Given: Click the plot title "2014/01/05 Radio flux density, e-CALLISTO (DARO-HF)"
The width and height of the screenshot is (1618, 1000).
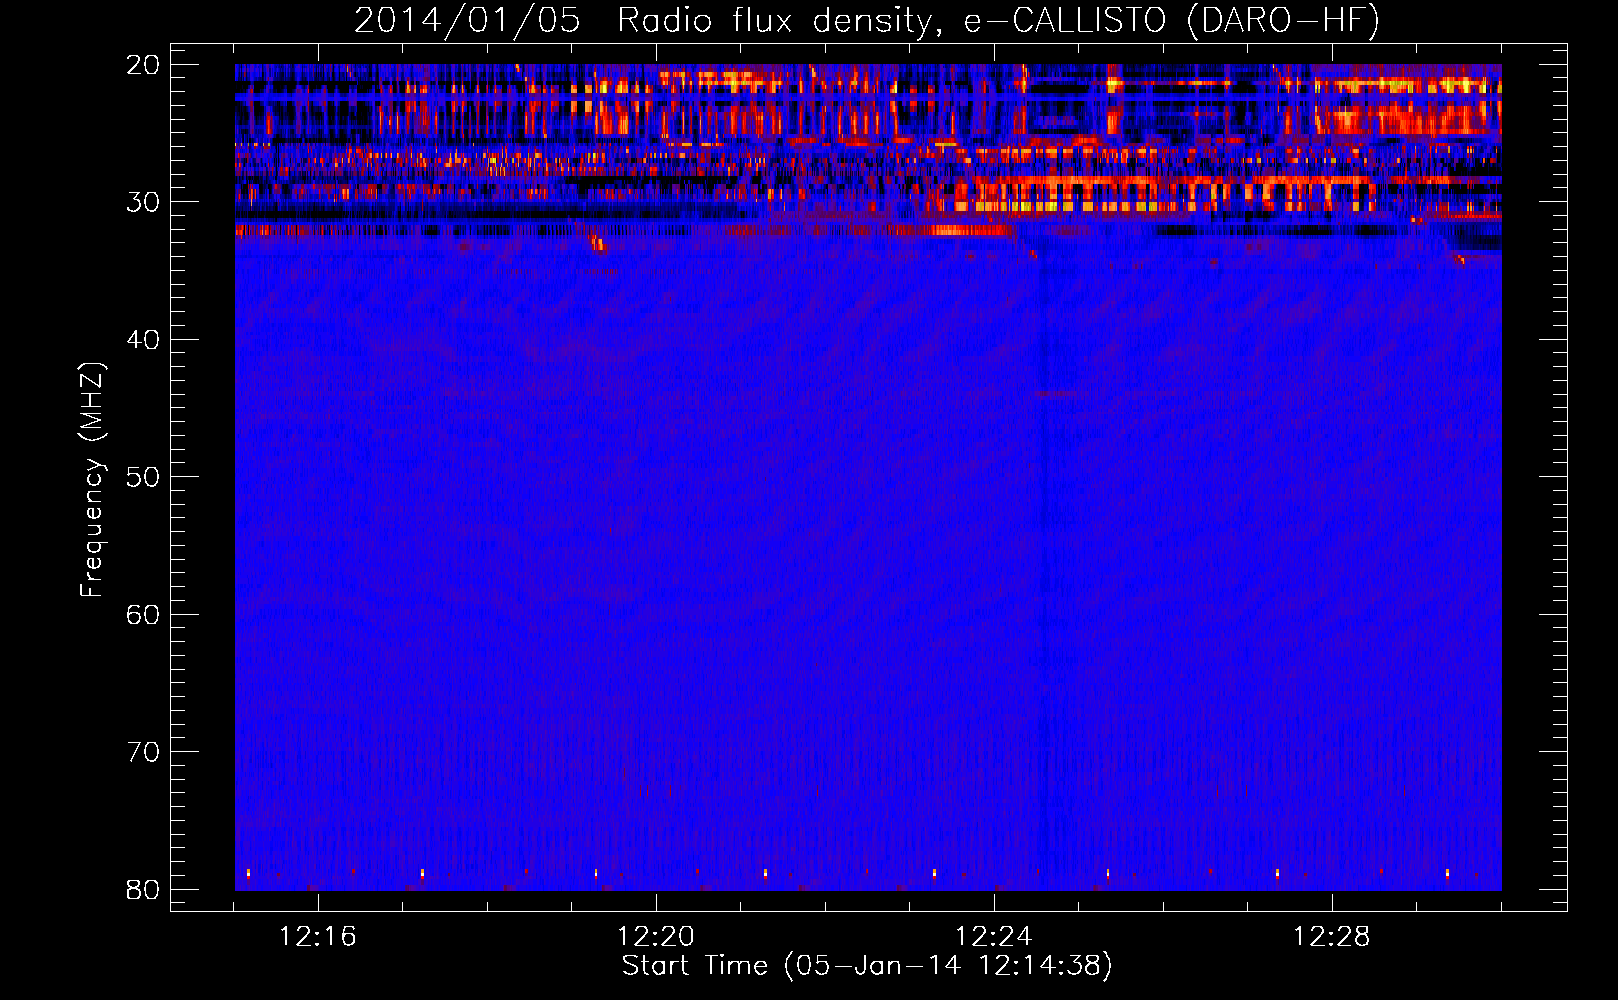Looking at the screenshot, I should (867, 20).
